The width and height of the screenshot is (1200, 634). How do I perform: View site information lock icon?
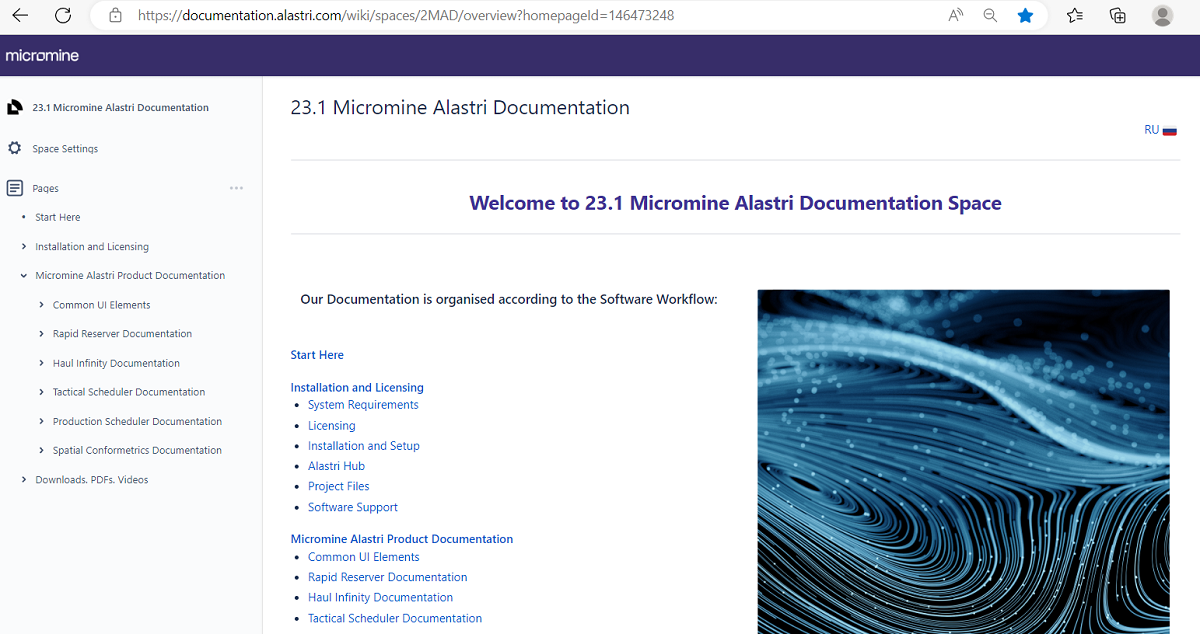(115, 16)
